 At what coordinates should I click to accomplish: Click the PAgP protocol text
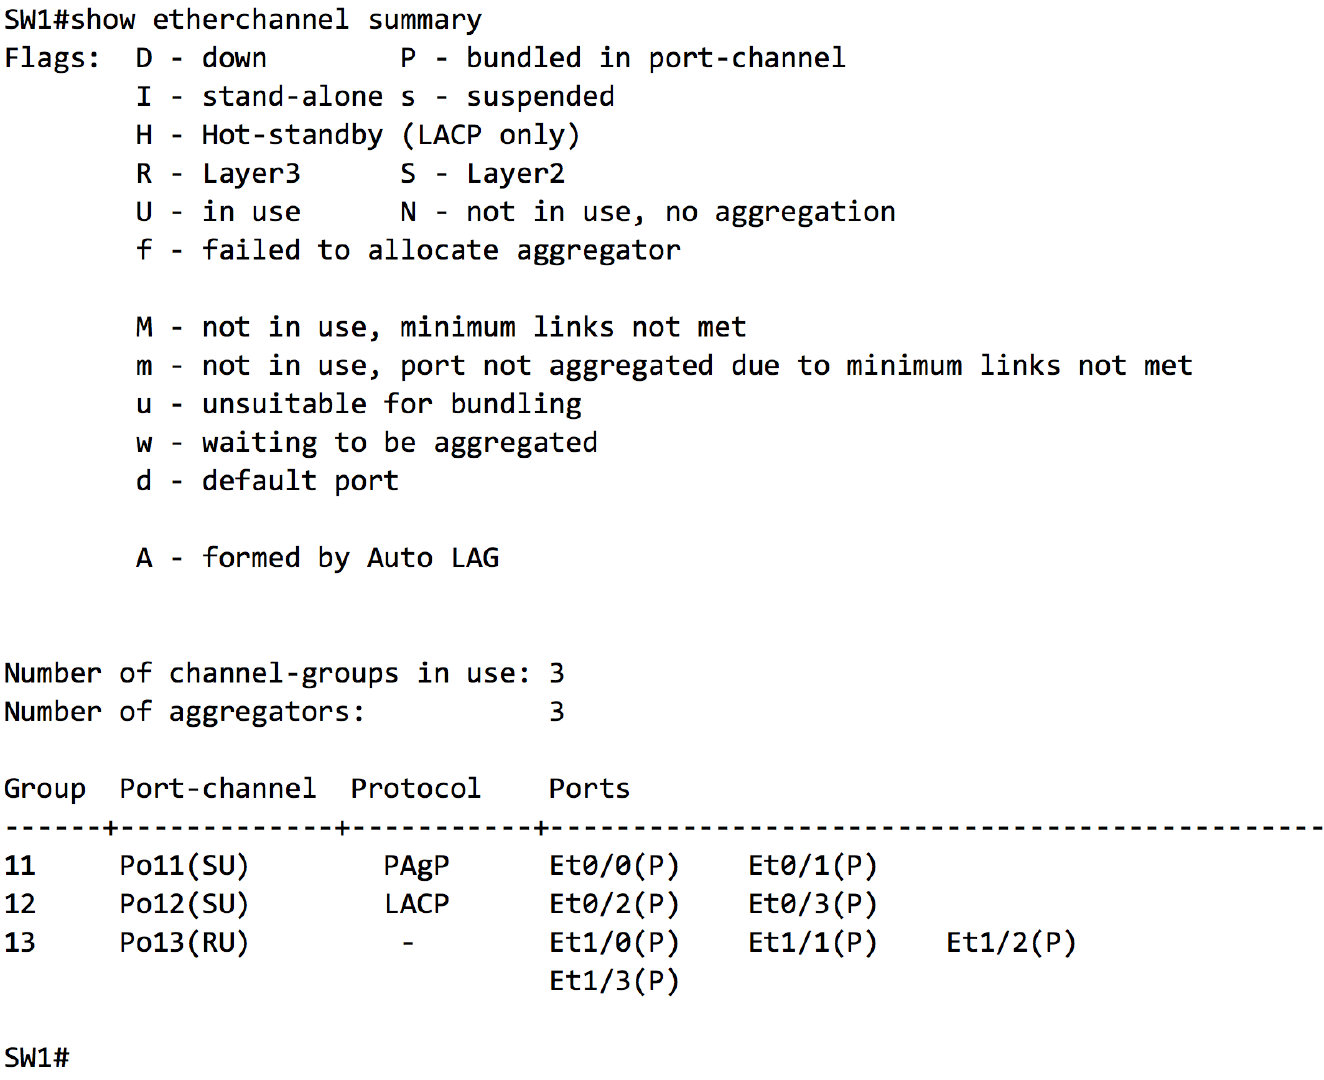(x=416, y=865)
